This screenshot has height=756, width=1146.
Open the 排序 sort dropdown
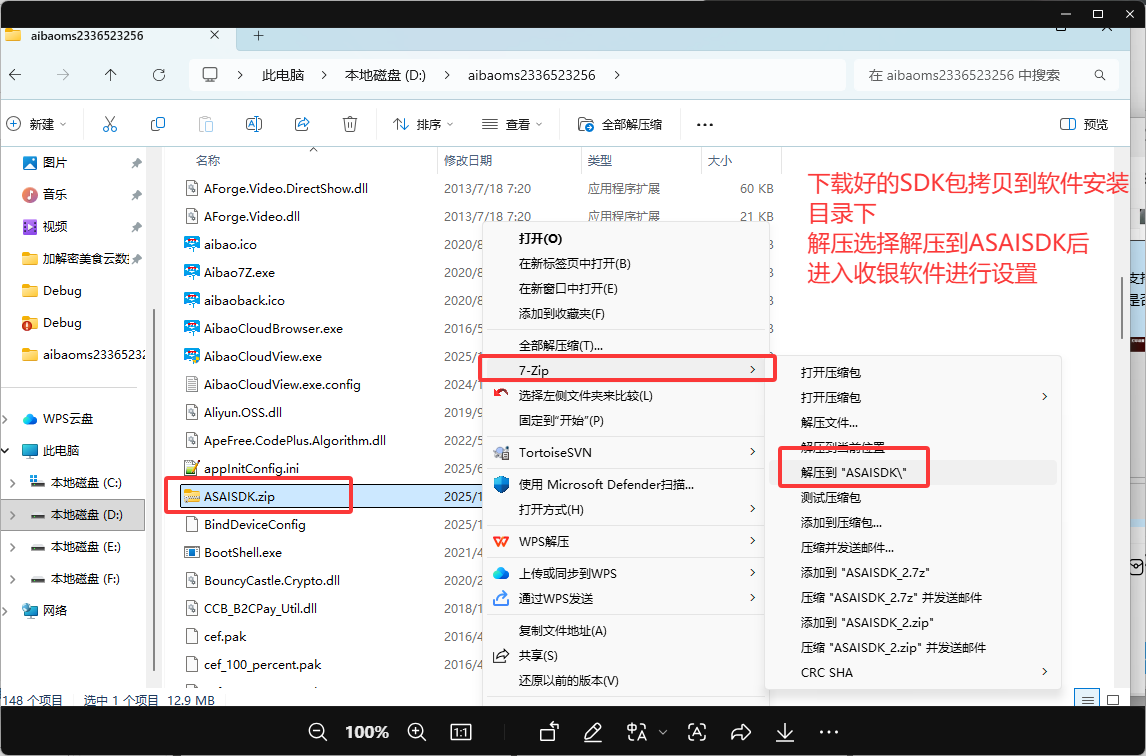(423, 124)
